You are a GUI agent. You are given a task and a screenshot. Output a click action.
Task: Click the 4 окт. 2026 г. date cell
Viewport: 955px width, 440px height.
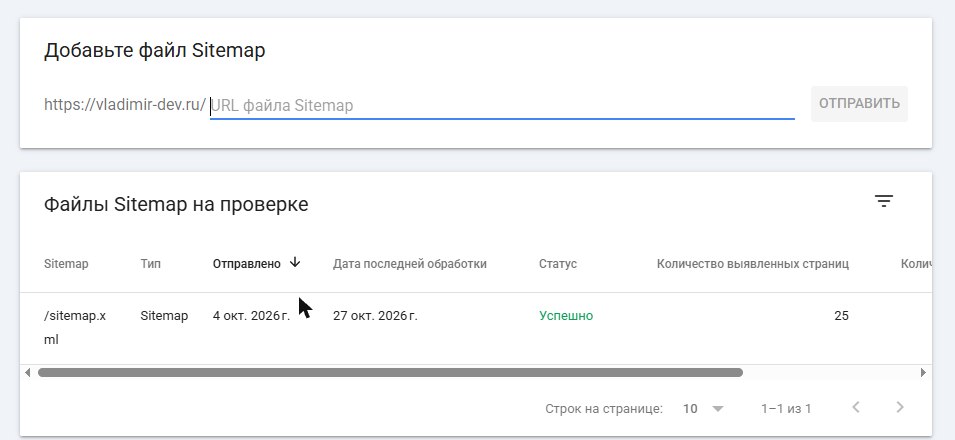tap(252, 316)
